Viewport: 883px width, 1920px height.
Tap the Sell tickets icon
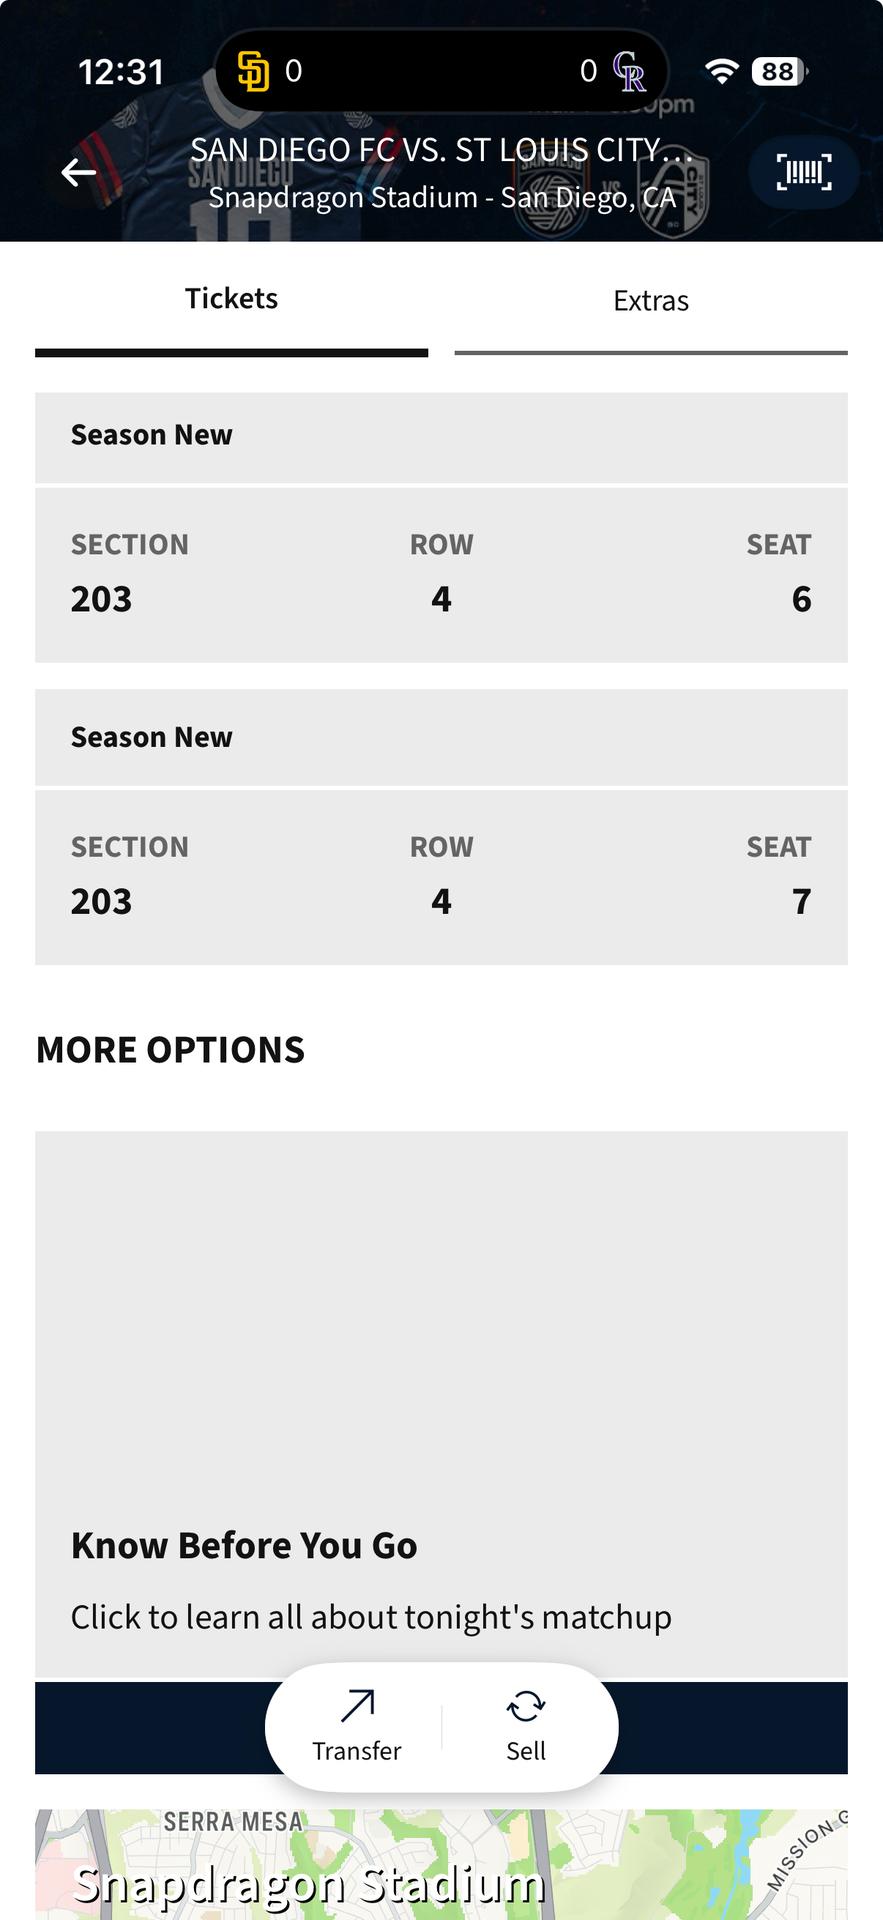(526, 1707)
